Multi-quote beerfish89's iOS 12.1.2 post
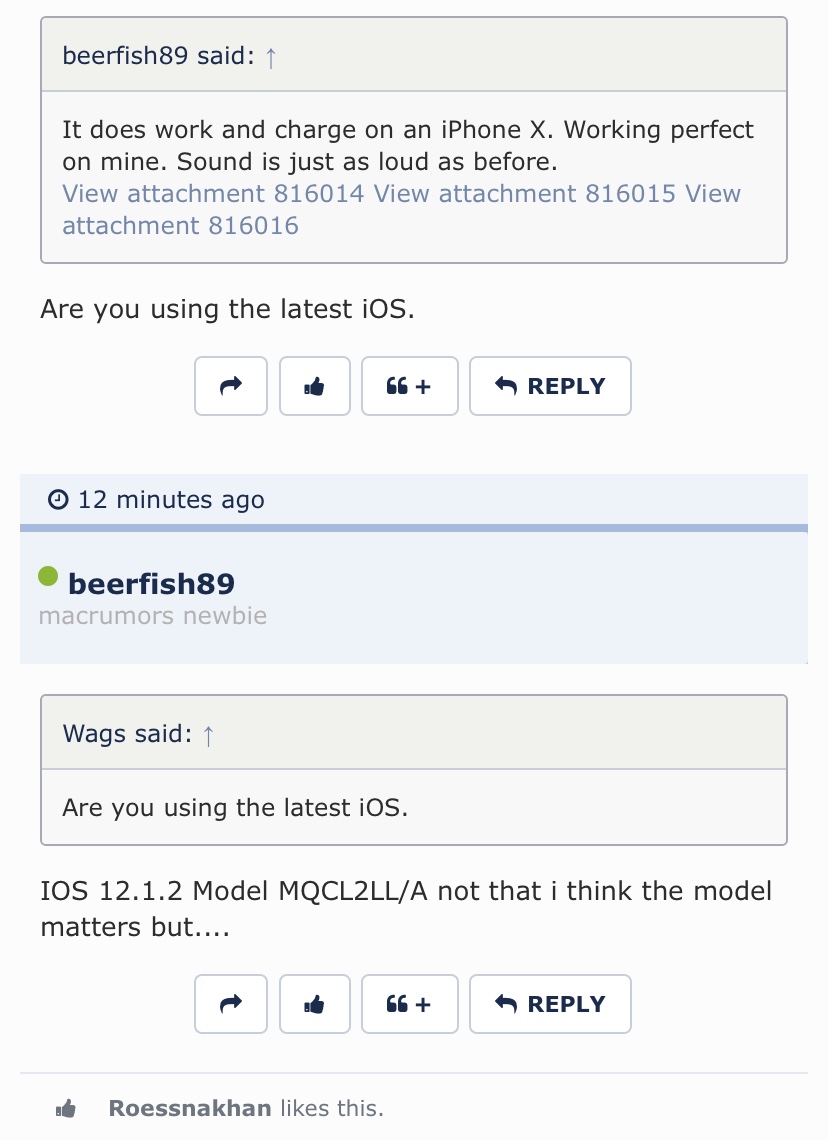 tap(409, 1004)
